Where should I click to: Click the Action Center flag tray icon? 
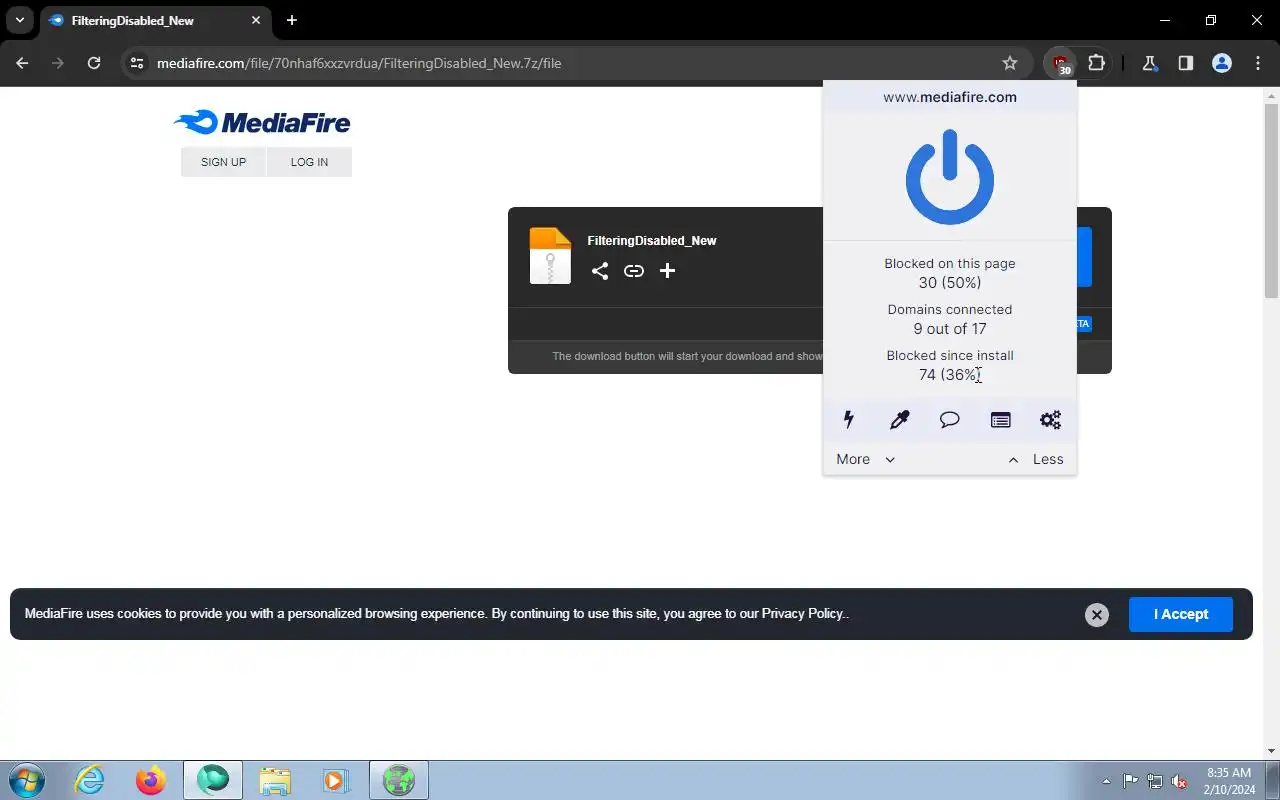(x=1131, y=781)
